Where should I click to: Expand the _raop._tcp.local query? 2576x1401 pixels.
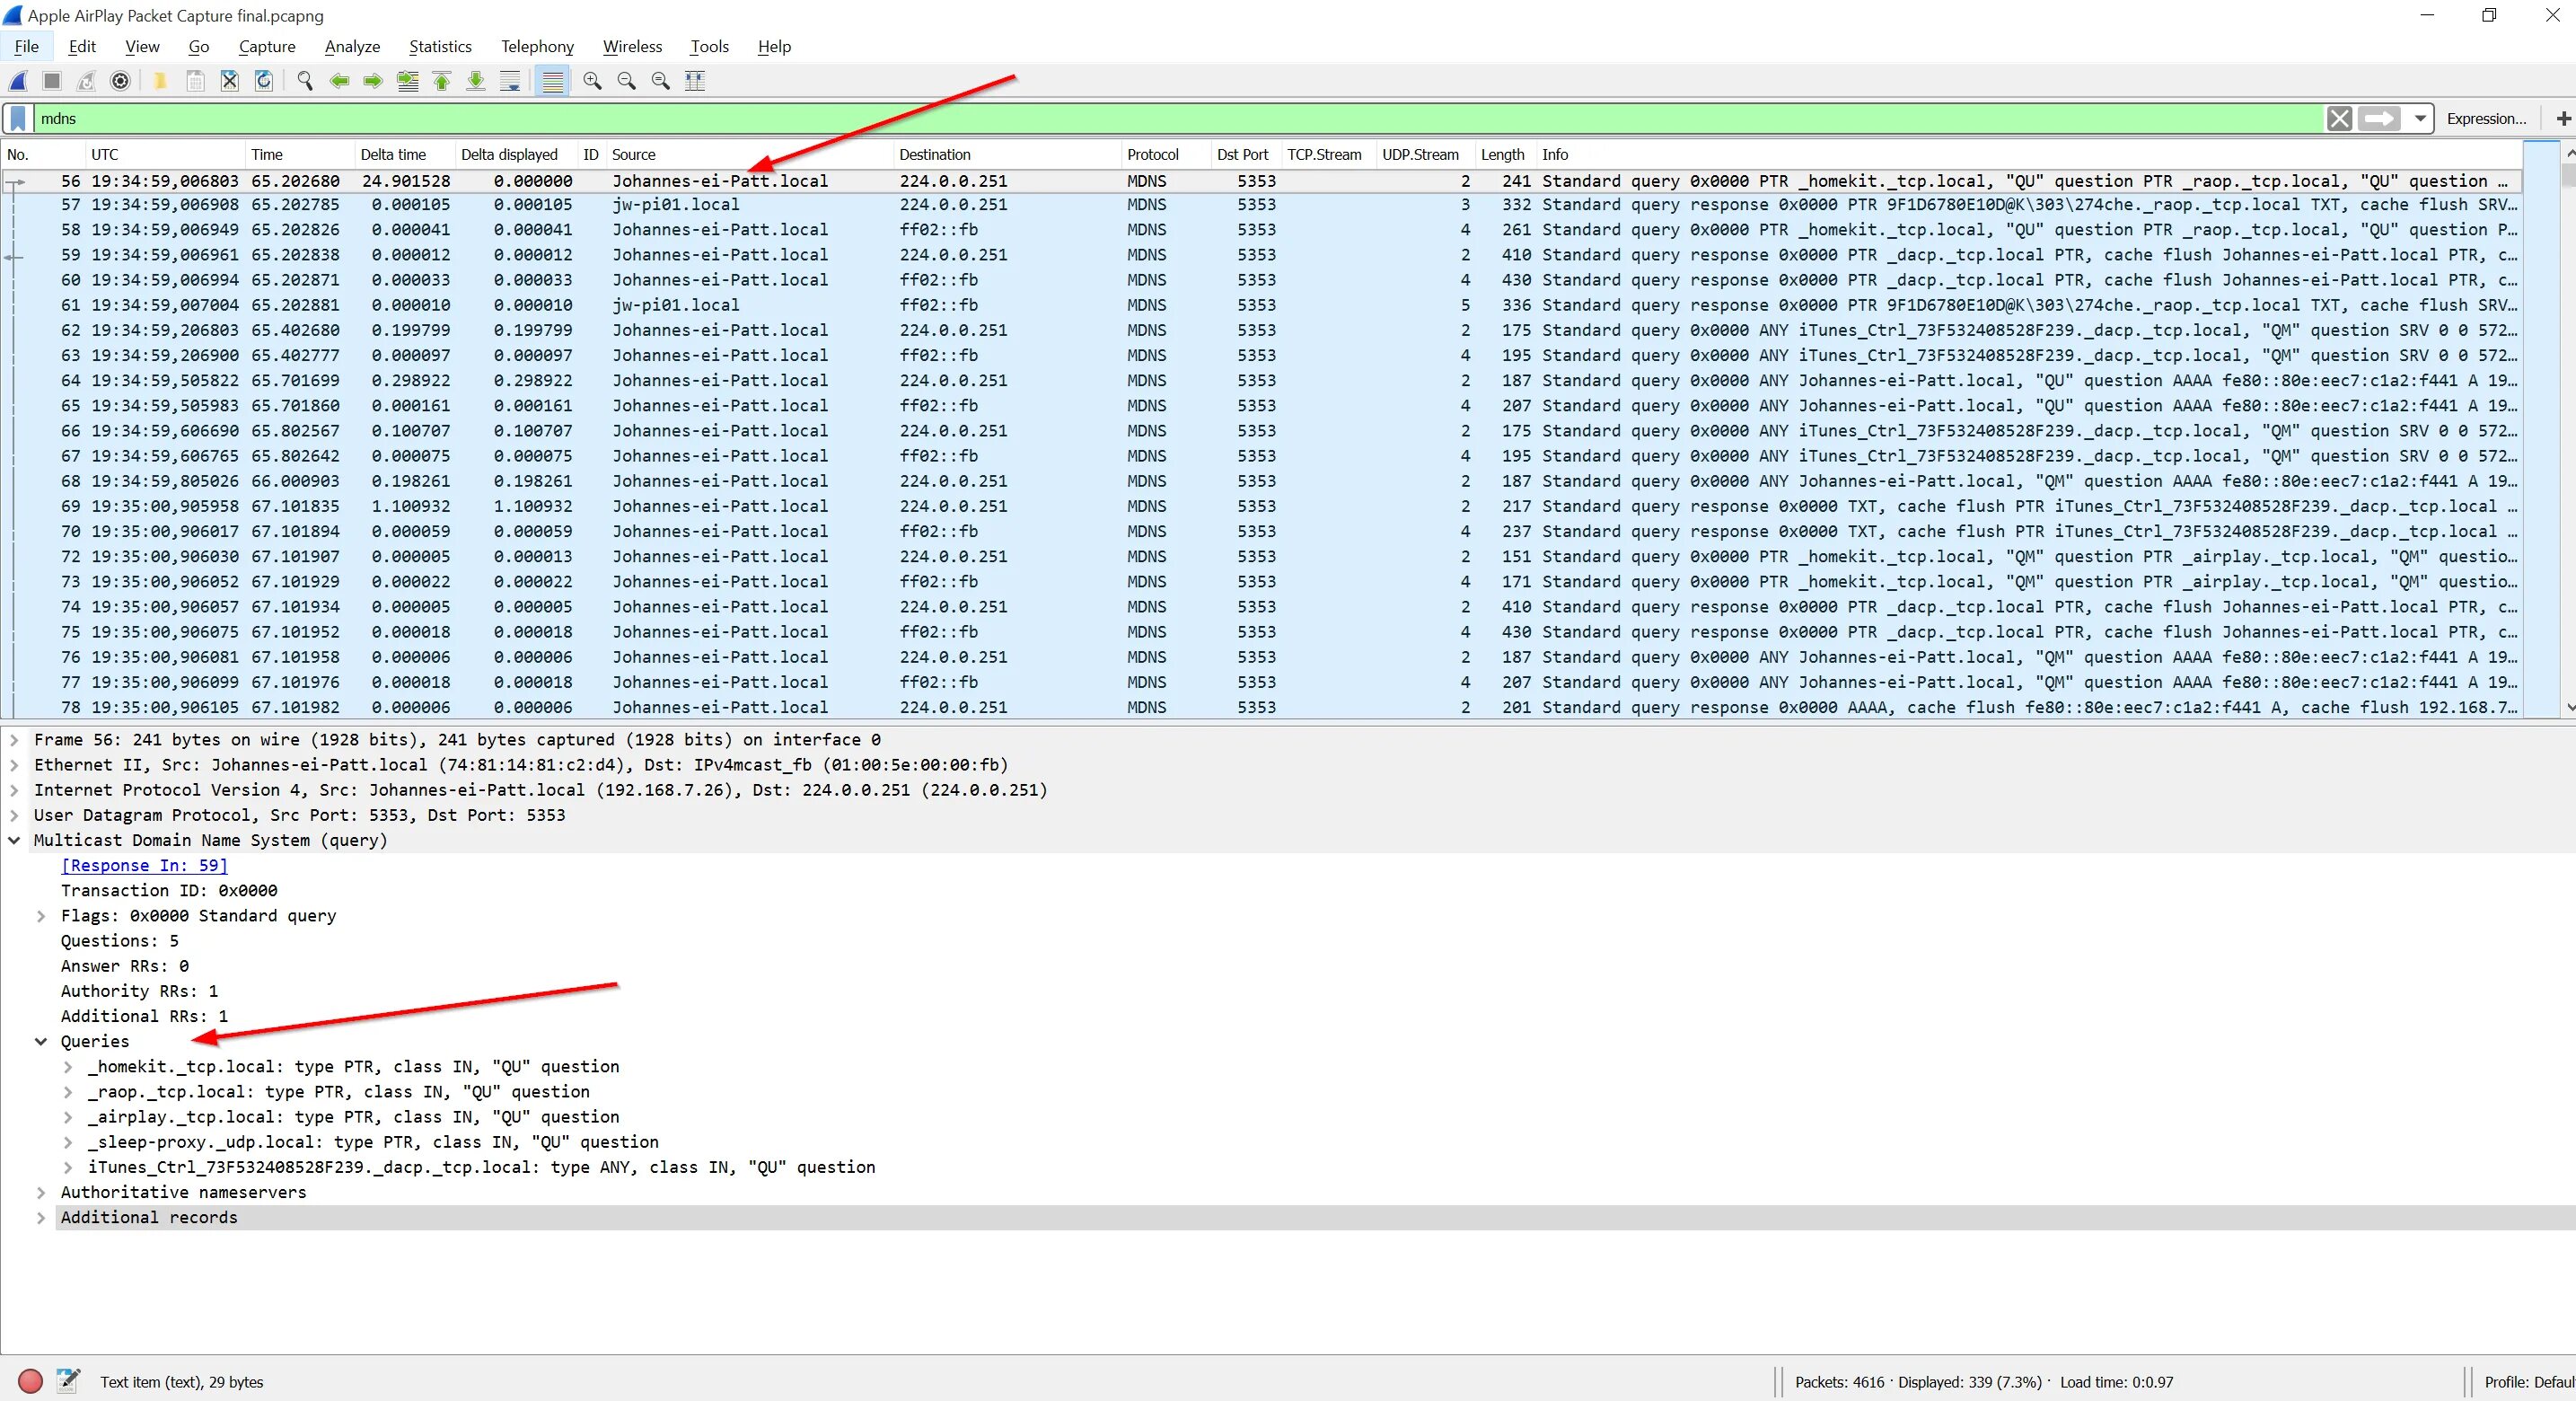(68, 1092)
